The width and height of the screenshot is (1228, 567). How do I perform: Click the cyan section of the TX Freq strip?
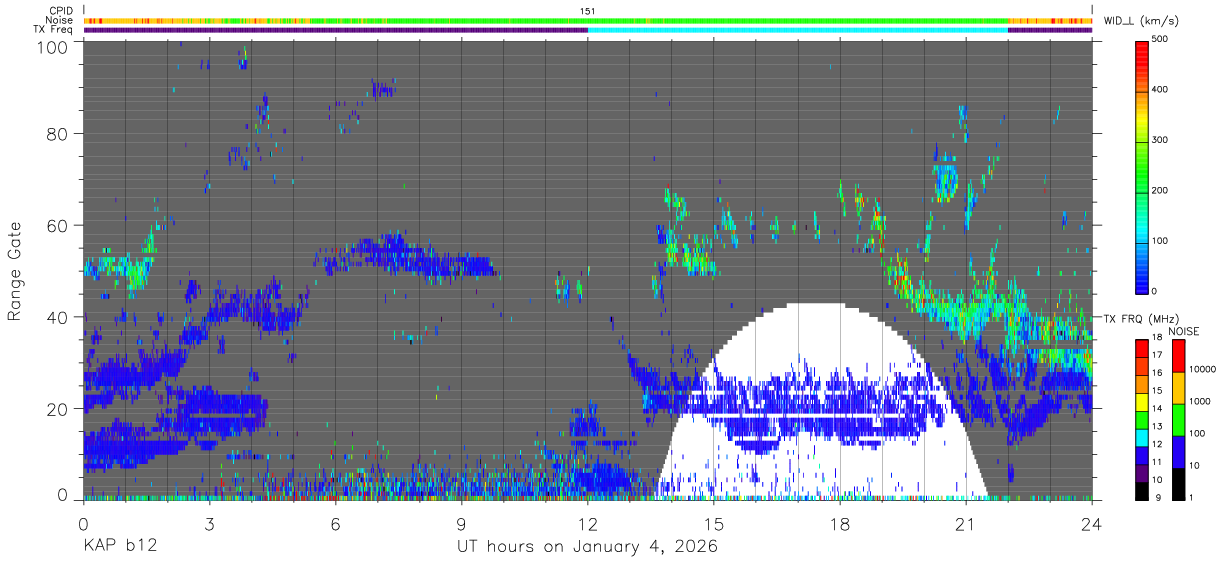[x=797, y=30]
